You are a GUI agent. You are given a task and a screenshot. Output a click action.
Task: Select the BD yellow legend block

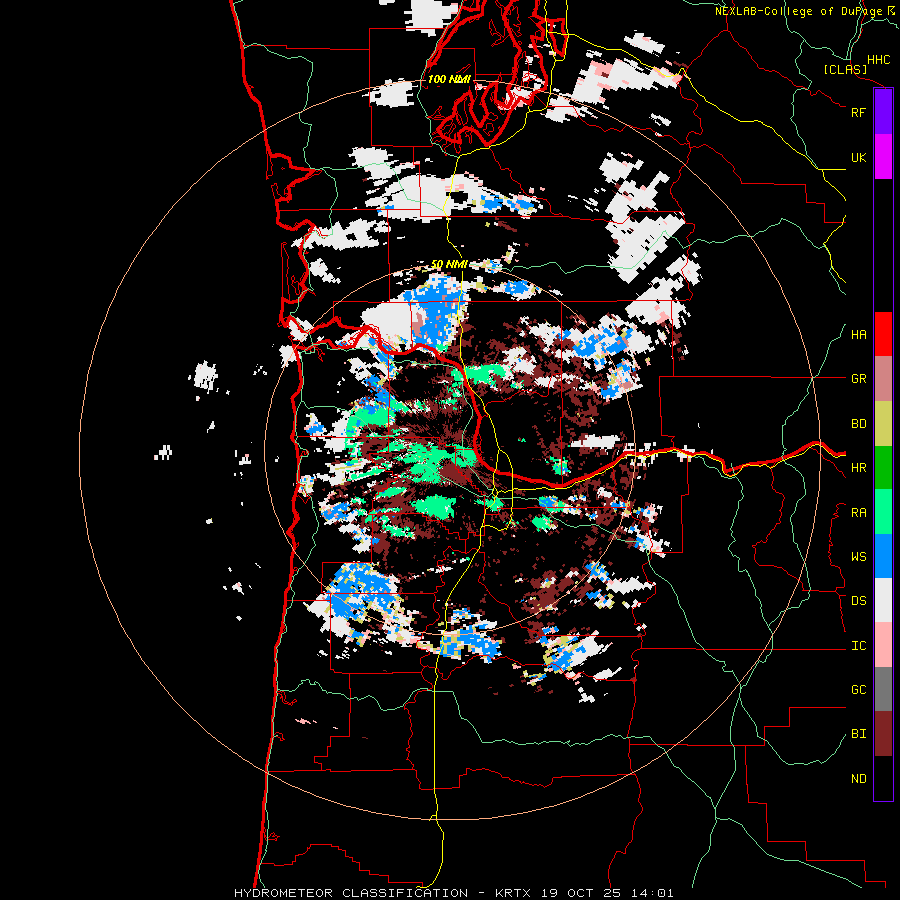pos(883,424)
